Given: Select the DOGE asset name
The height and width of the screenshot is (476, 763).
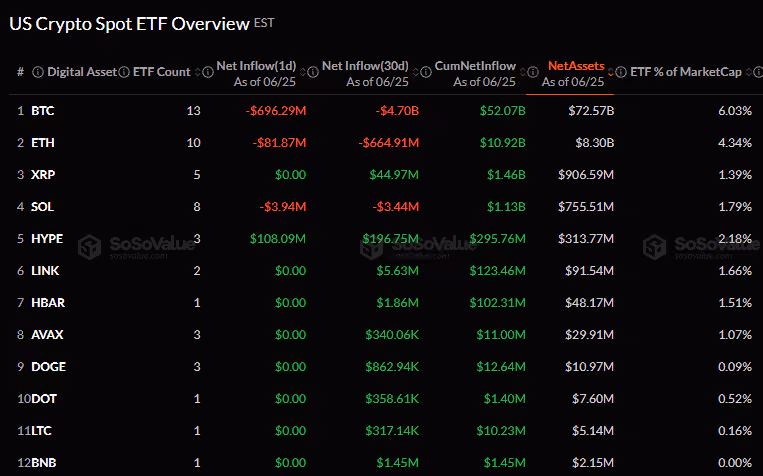Looking at the screenshot, I should [x=48, y=367].
